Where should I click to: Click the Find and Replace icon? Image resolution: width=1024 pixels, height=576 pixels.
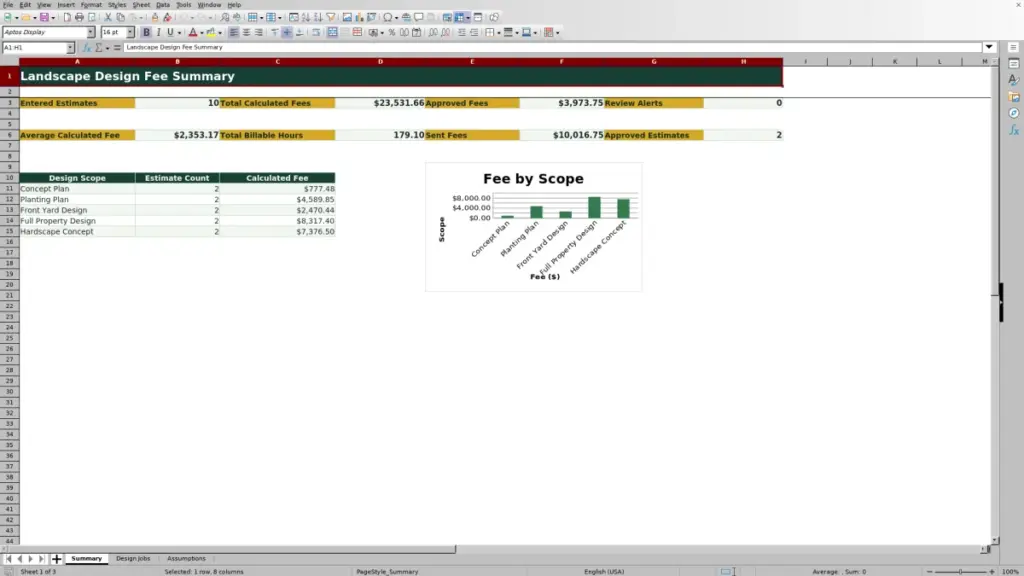point(225,17)
